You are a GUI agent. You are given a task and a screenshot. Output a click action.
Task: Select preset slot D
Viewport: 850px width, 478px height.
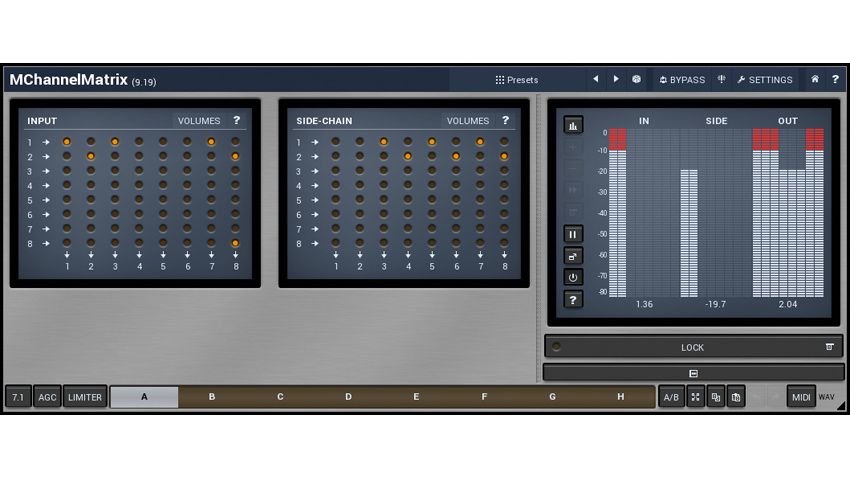point(348,397)
